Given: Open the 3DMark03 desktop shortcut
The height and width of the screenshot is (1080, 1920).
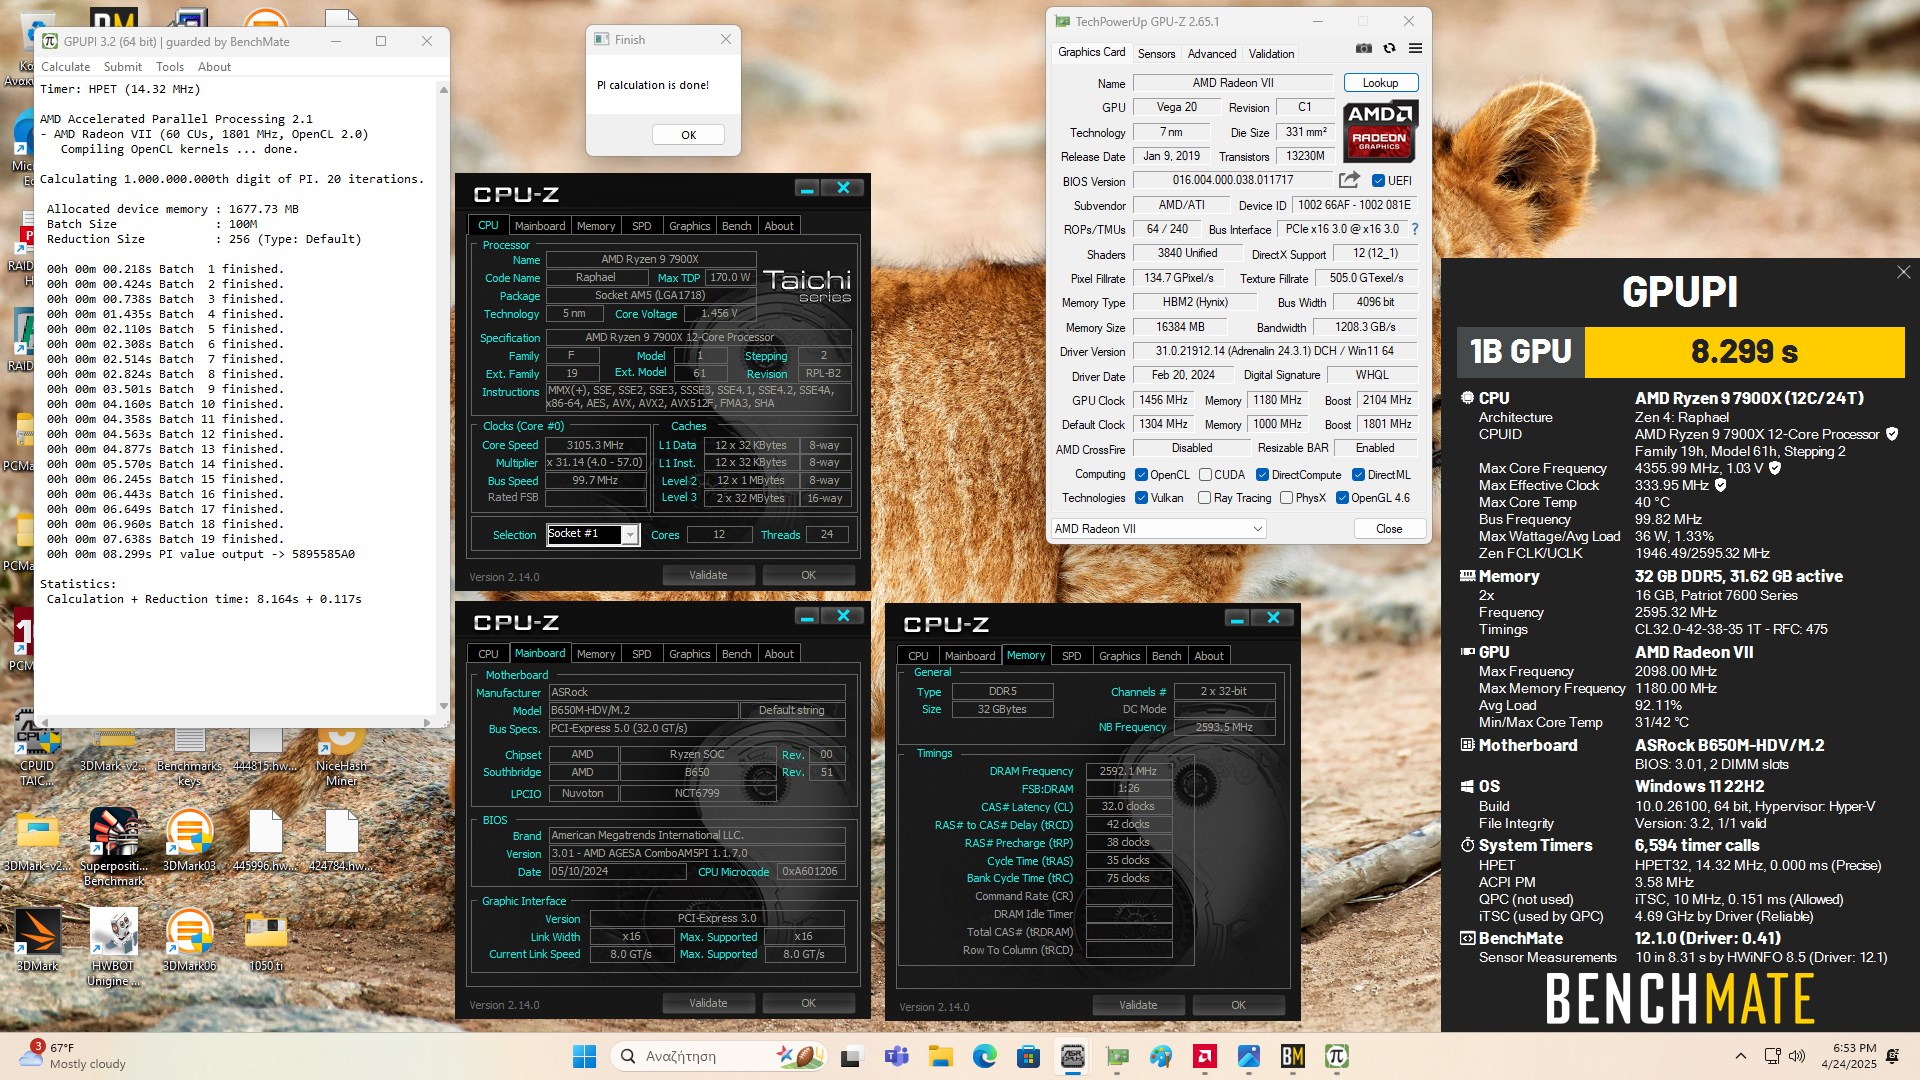Looking at the screenshot, I should 189,840.
